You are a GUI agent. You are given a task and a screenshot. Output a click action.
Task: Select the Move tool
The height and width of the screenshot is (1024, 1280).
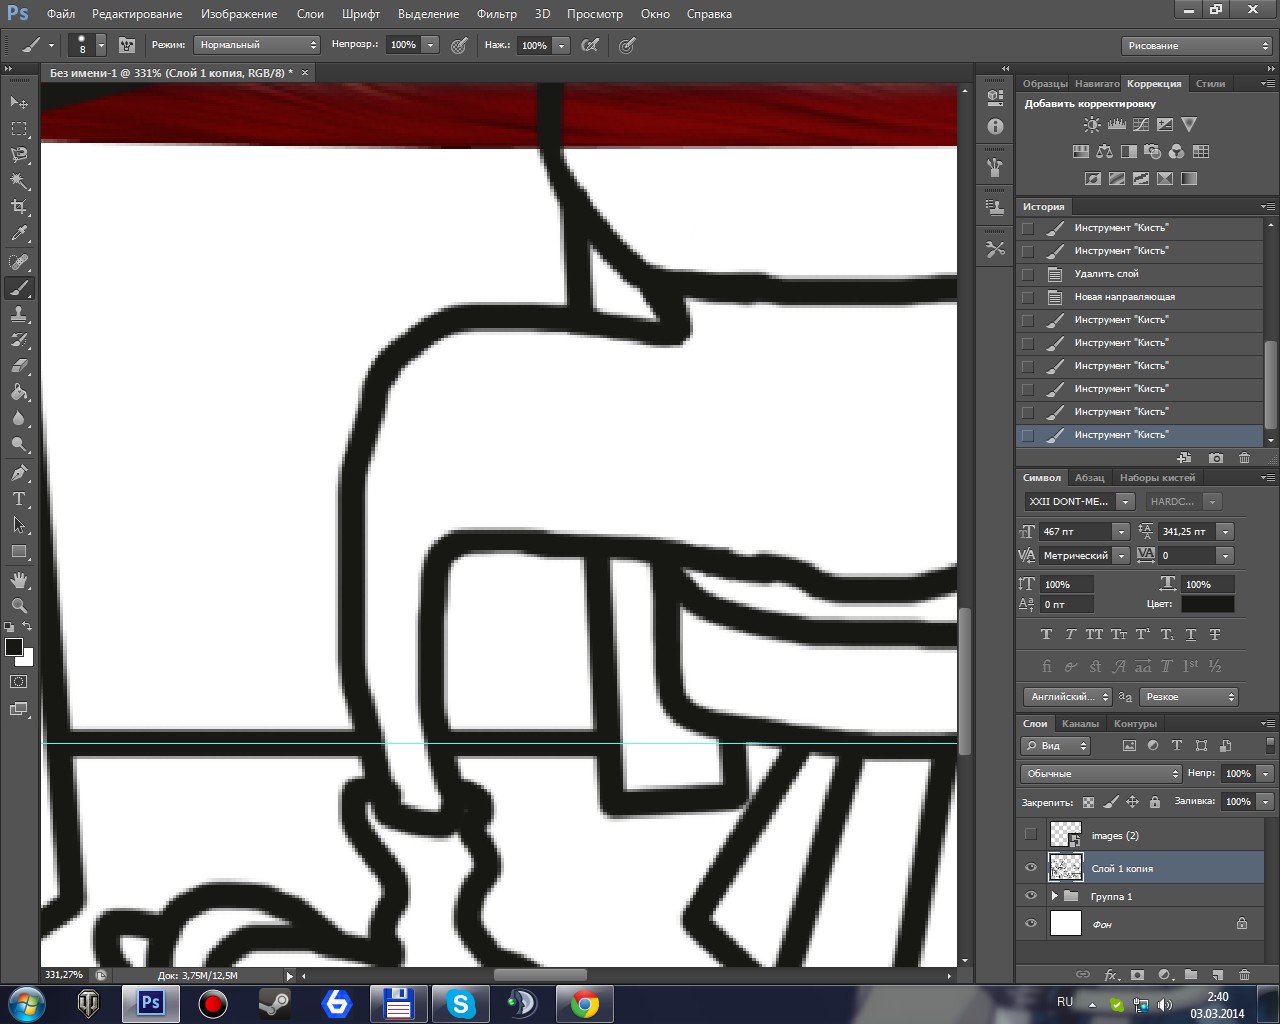[x=19, y=102]
